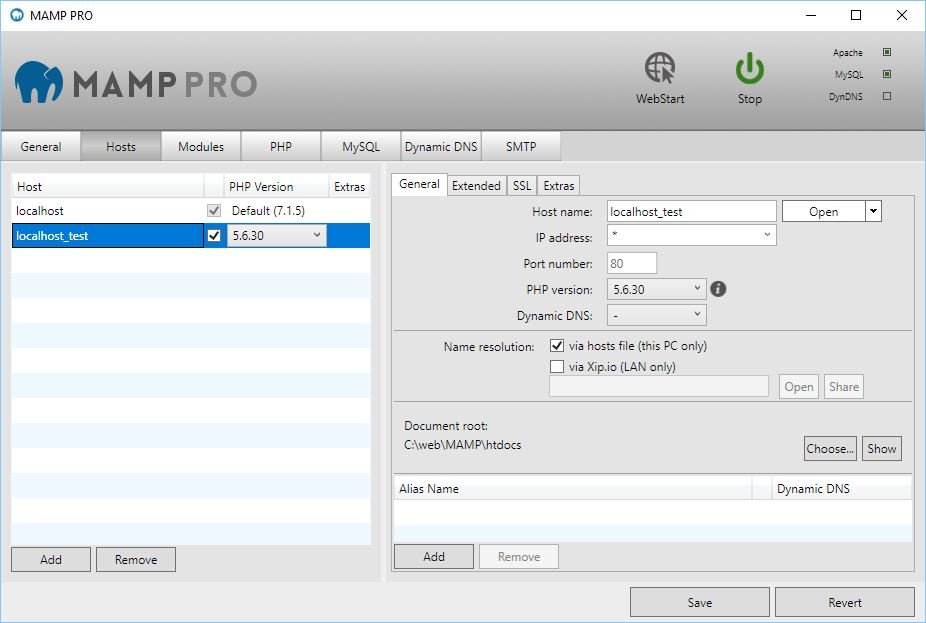Screen dimensions: 926x623
Task: Click the green Stop power icon
Action: click(x=749, y=68)
